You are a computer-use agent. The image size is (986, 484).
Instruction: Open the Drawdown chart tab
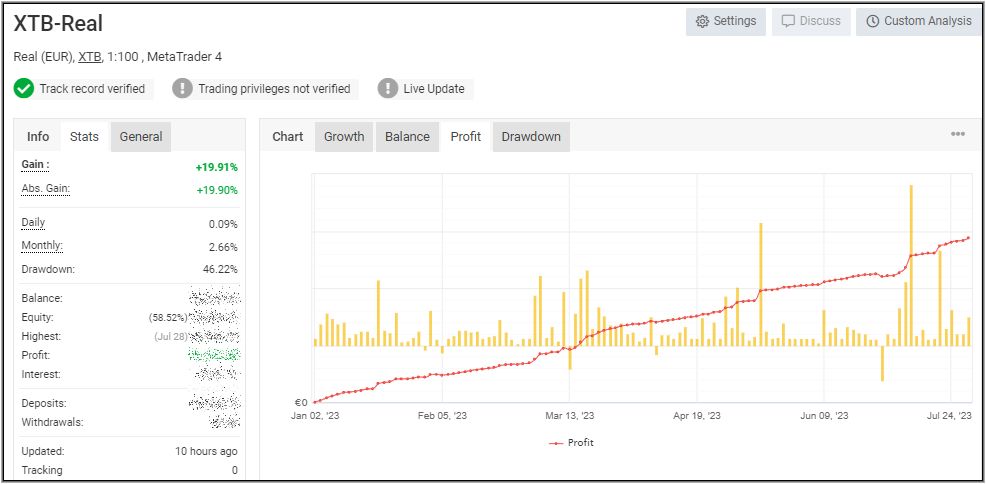coord(531,137)
